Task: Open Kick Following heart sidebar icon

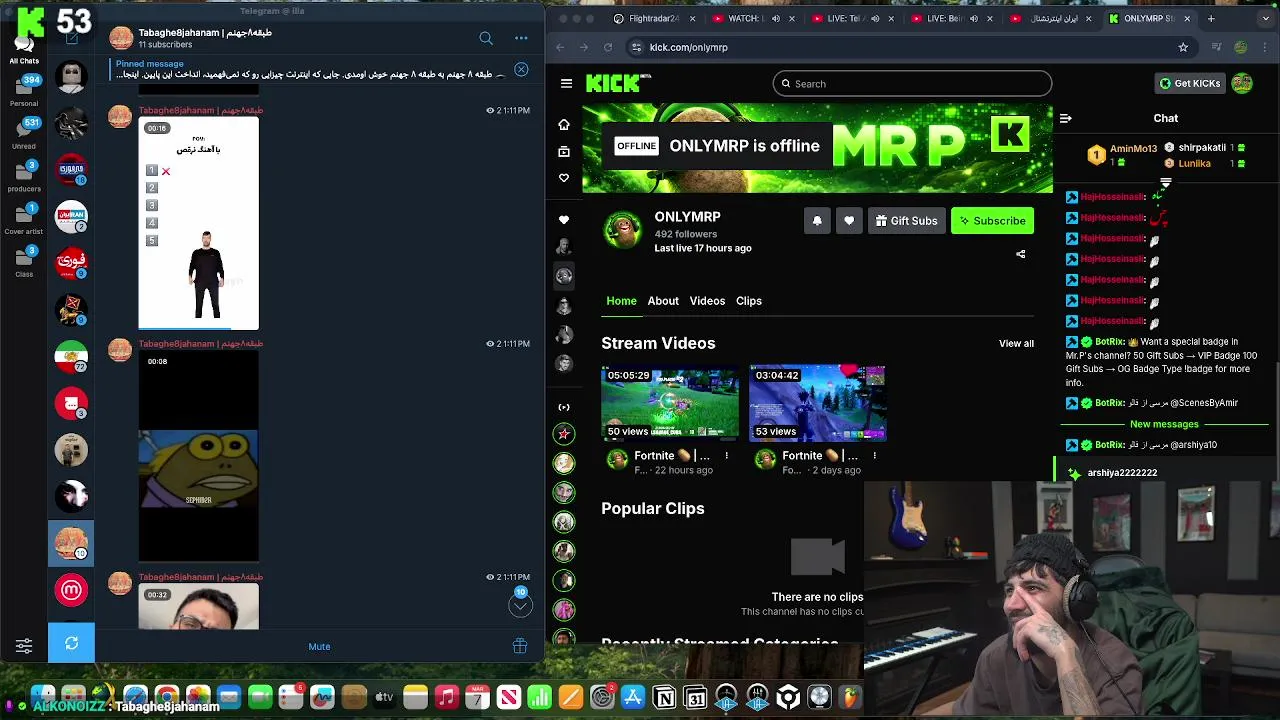Action: (564, 178)
